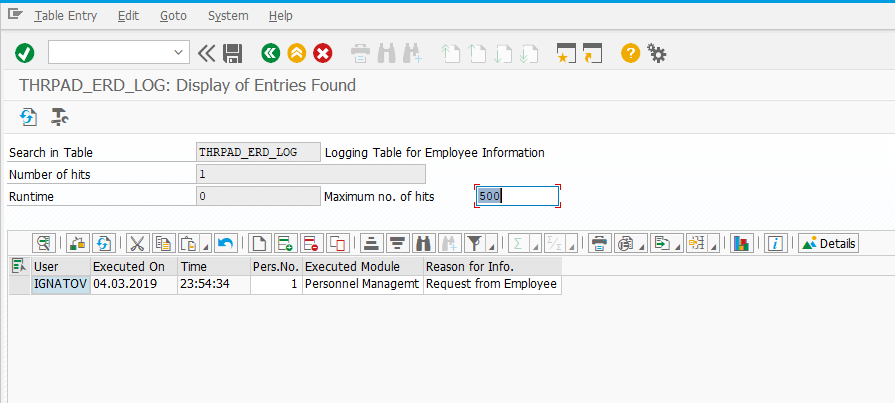895x403 pixels.
Task: Click the Save diskette icon
Action: click(232, 54)
